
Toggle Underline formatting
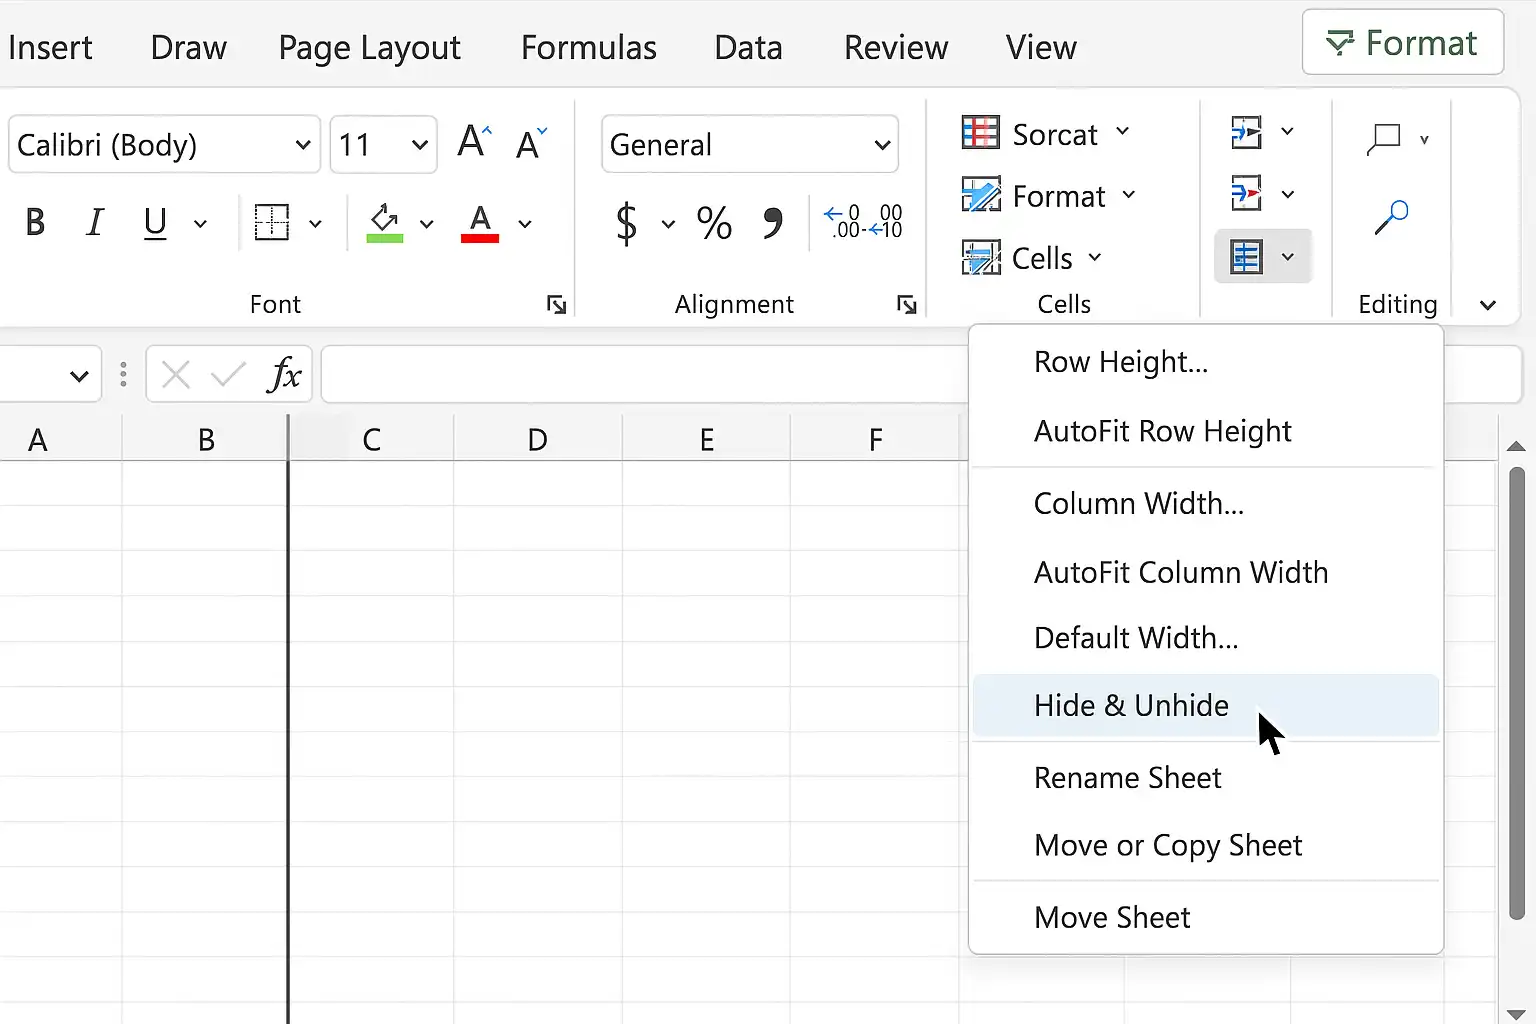click(x=155, y=222)
